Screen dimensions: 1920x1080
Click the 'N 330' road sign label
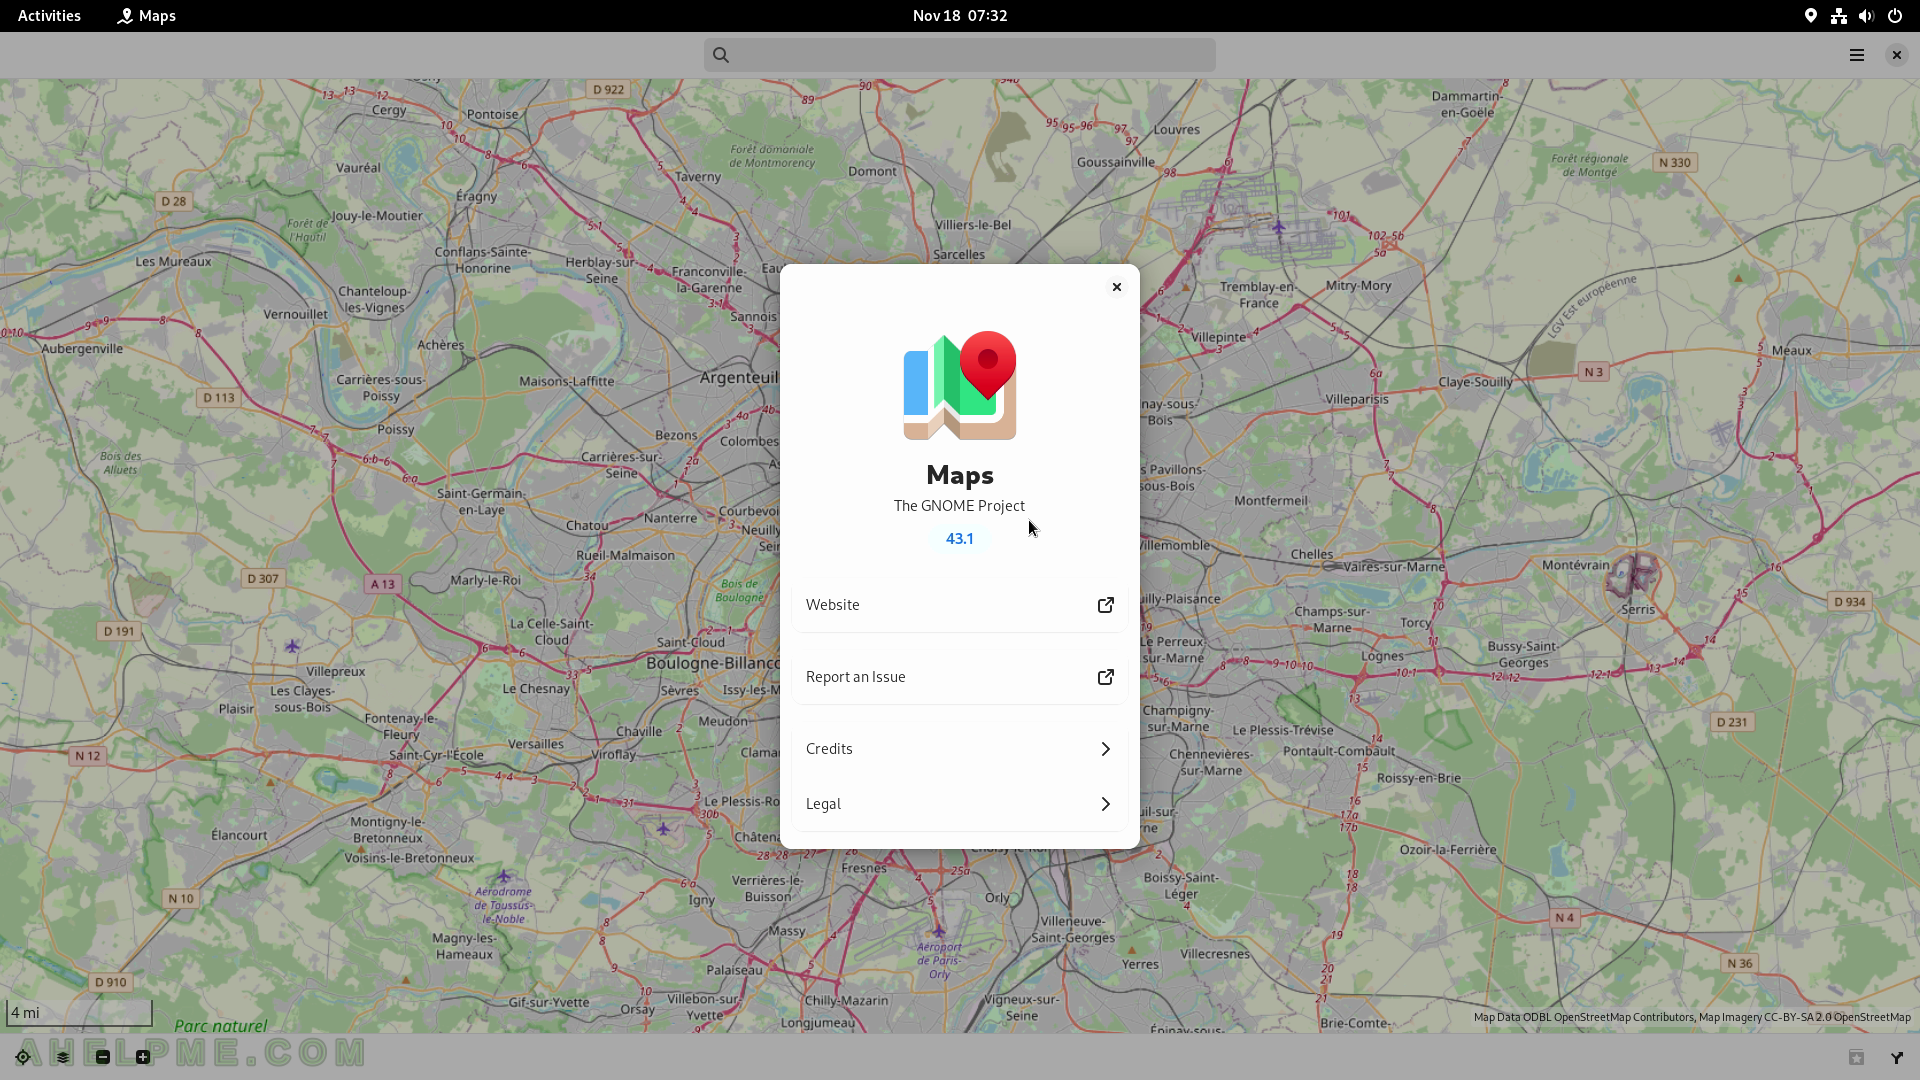1675,162
